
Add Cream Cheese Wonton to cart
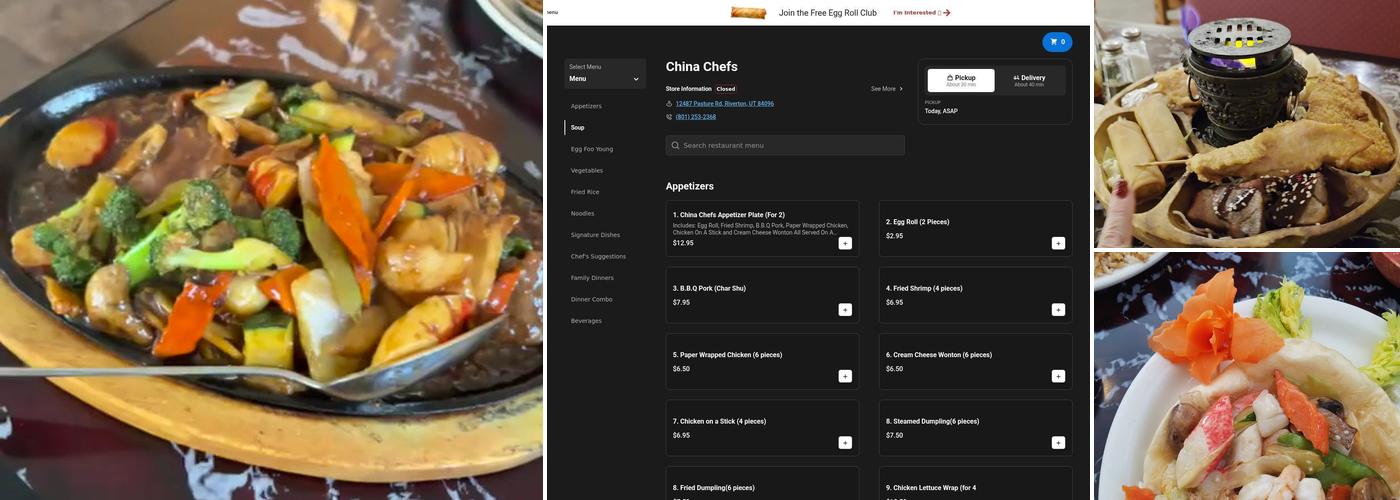pyautogui.click(x=1058, y=376)
